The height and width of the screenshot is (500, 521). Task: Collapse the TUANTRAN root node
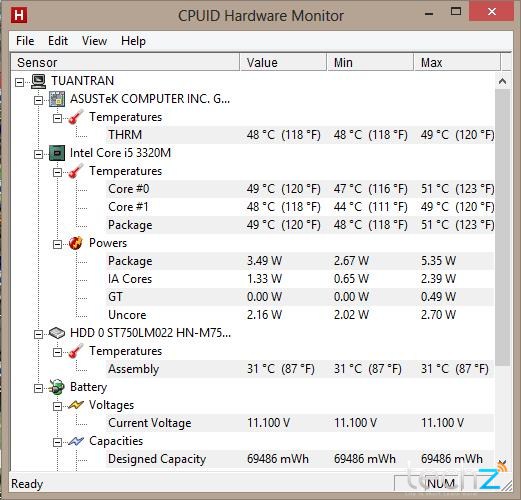[x=20, y=82]
